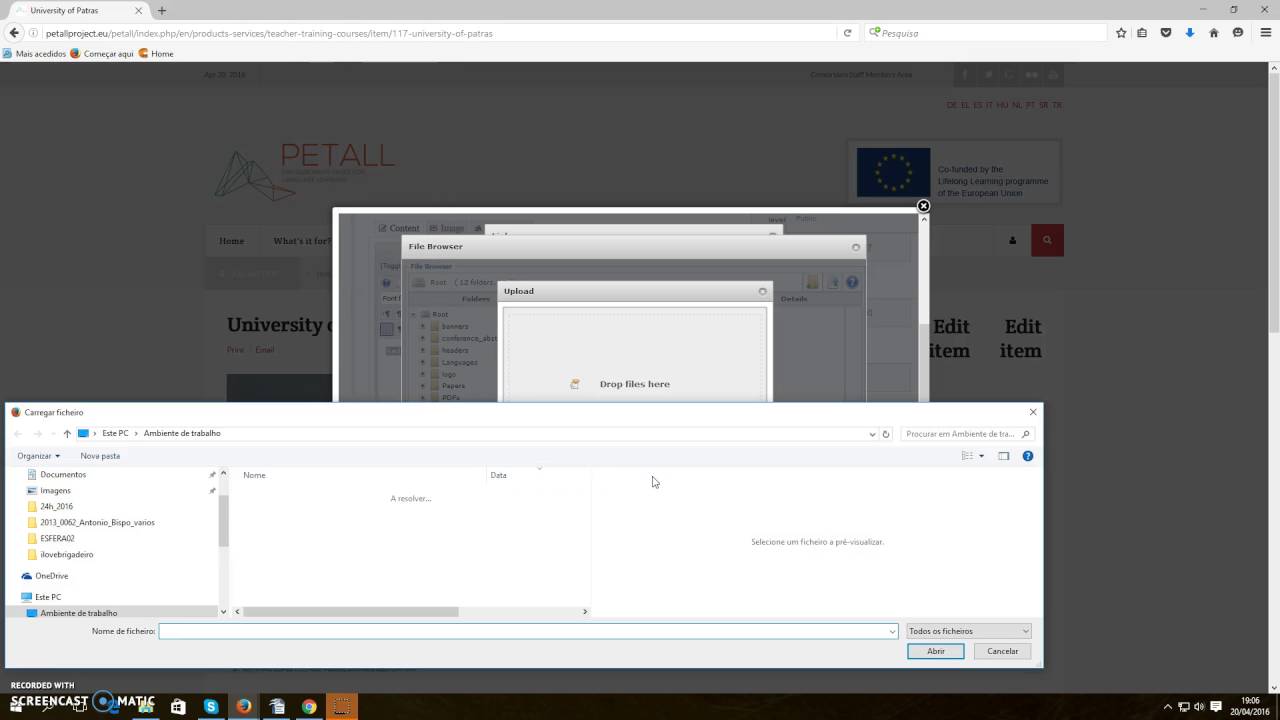The image size is (1280, 720).
Task: Open address bar history dropdown
Action: point(872,434)
